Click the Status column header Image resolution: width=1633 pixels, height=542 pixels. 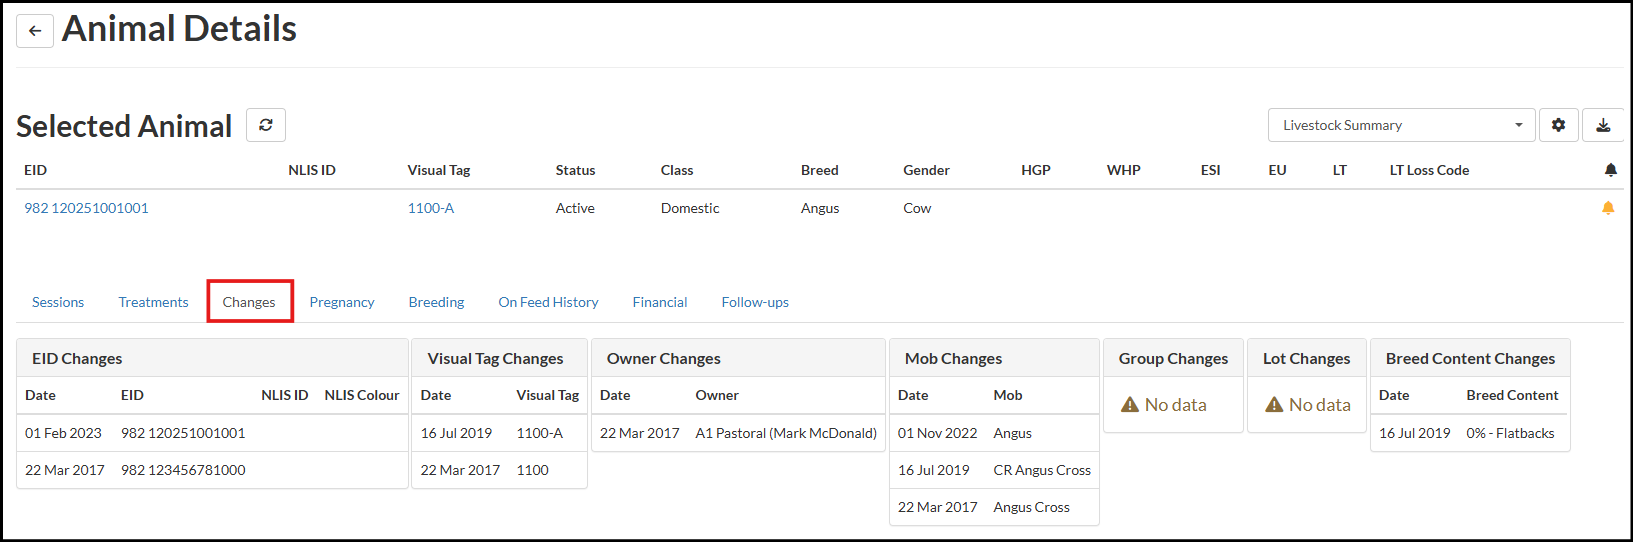[x=575, y=170]
